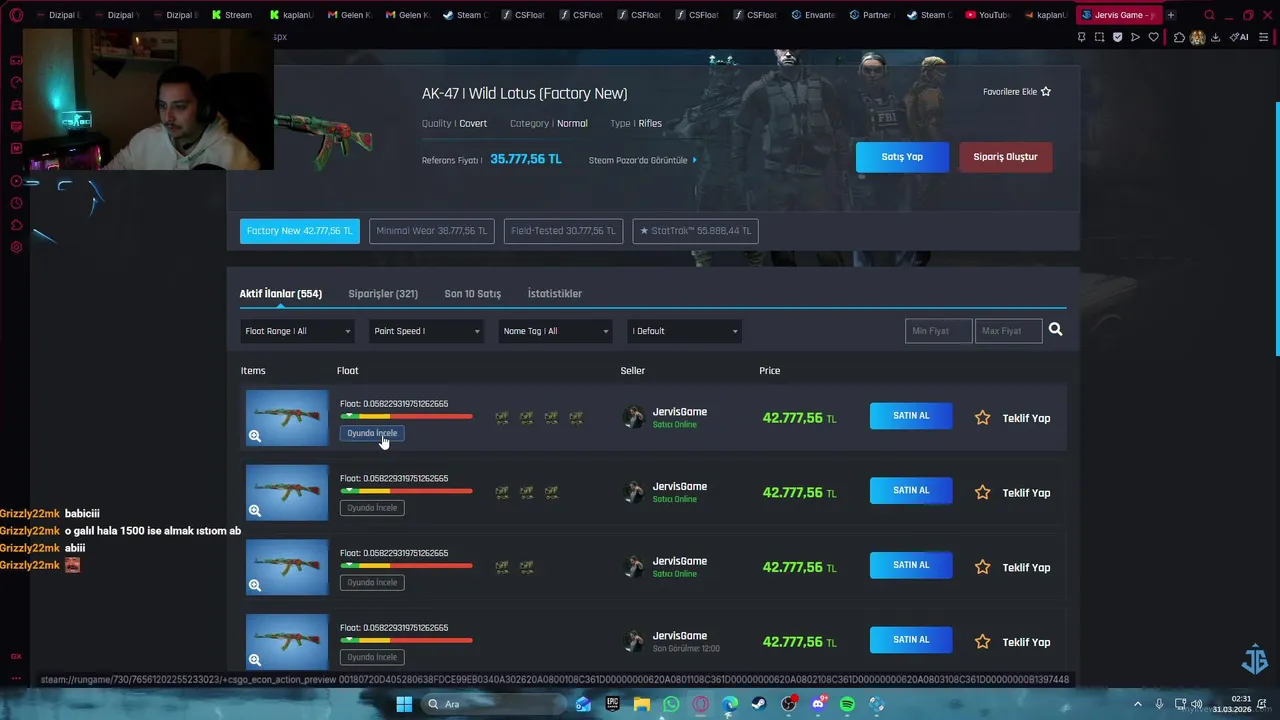
Task: Switch to the YouTube browser tab
Action: pos(988,15)
